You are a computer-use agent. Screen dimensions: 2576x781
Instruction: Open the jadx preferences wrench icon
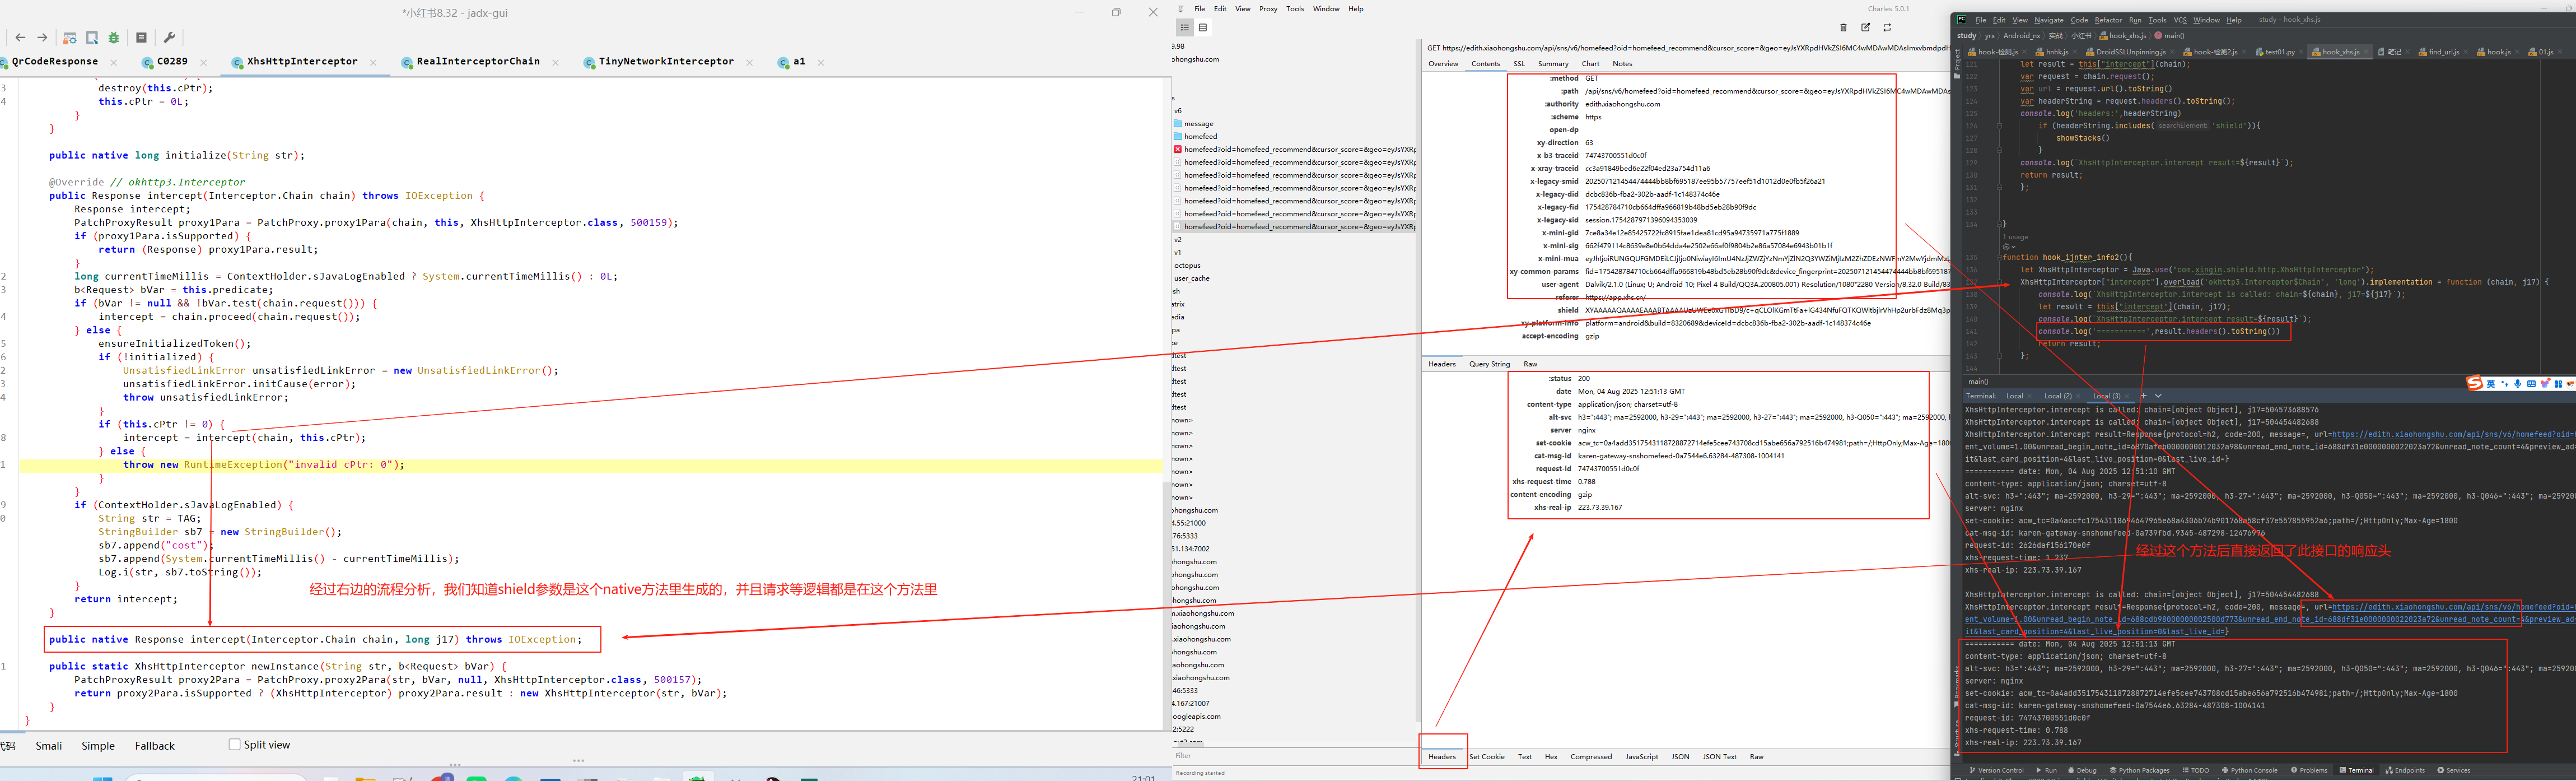[169, 38]
